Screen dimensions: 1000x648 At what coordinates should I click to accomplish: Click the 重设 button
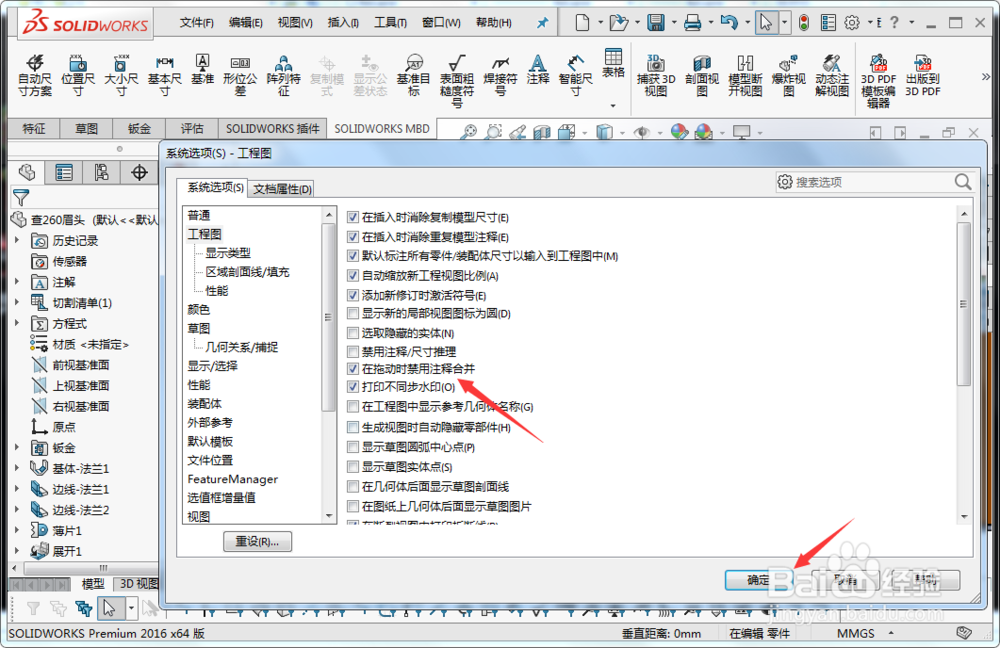(257, 541)
